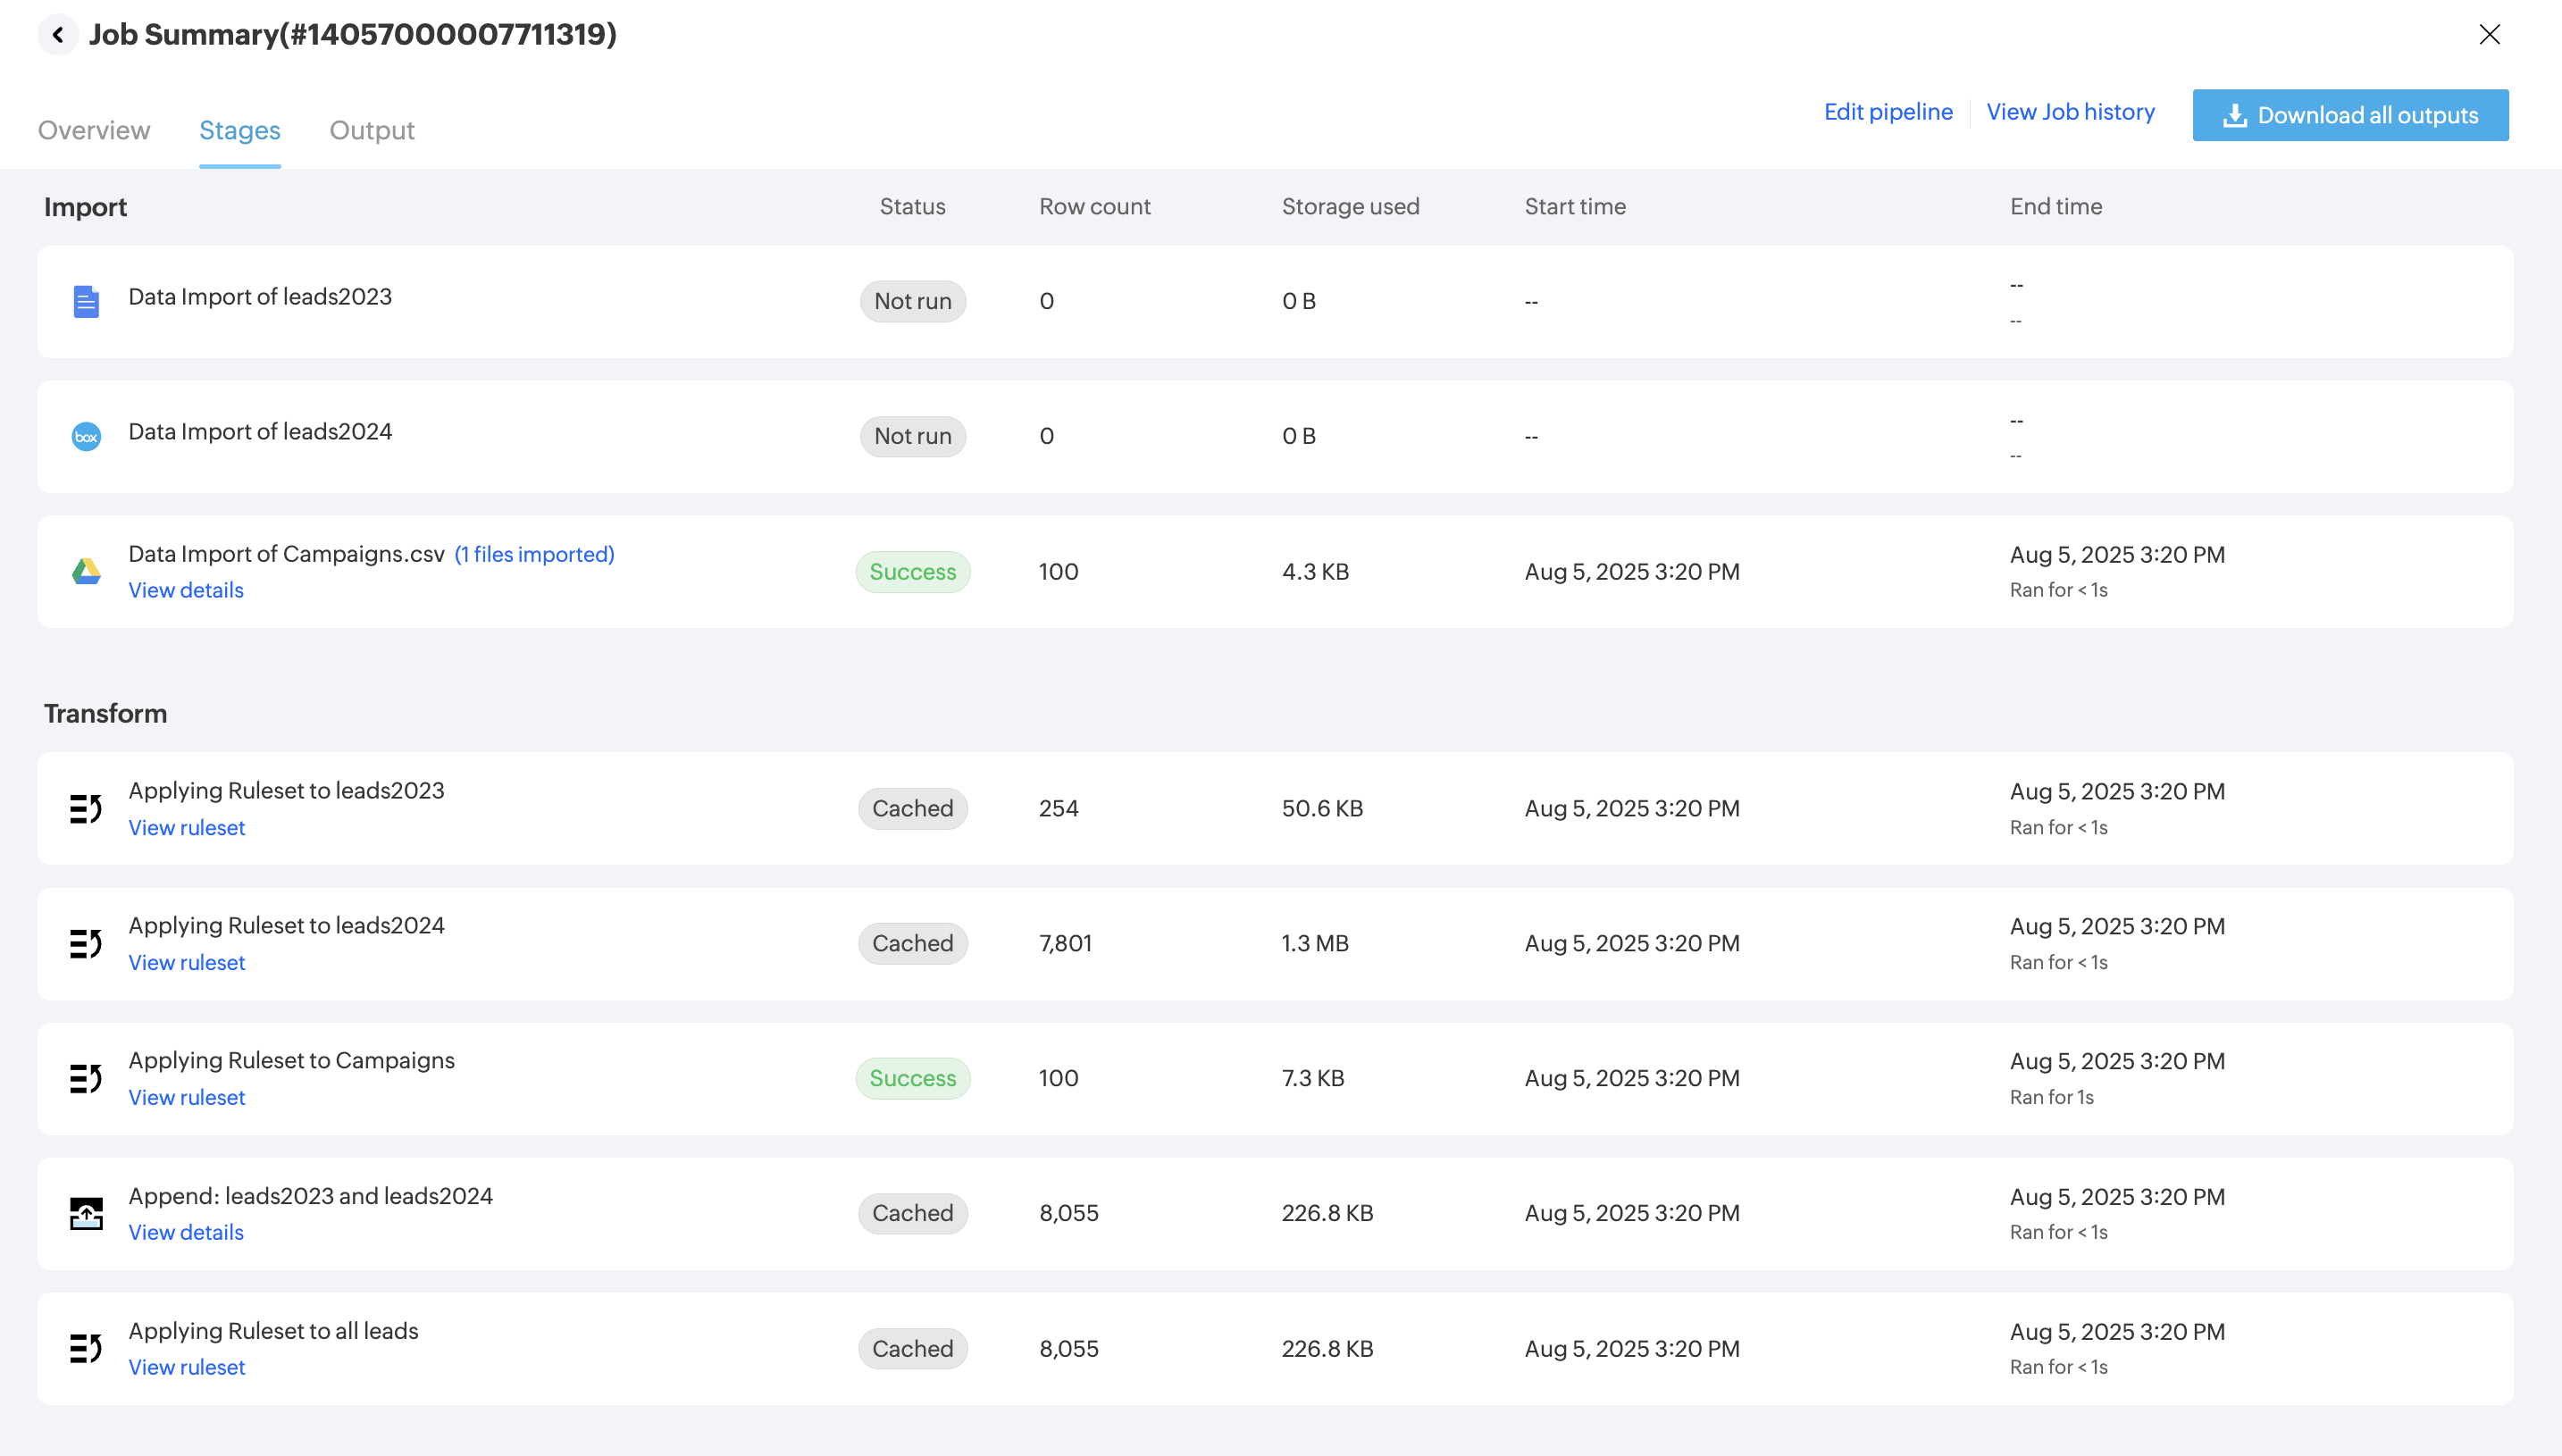Screen dimensions: 2562x1456
Task: Open the 1 files imported link
Action: pyautogui.click(x=534, y=554)
